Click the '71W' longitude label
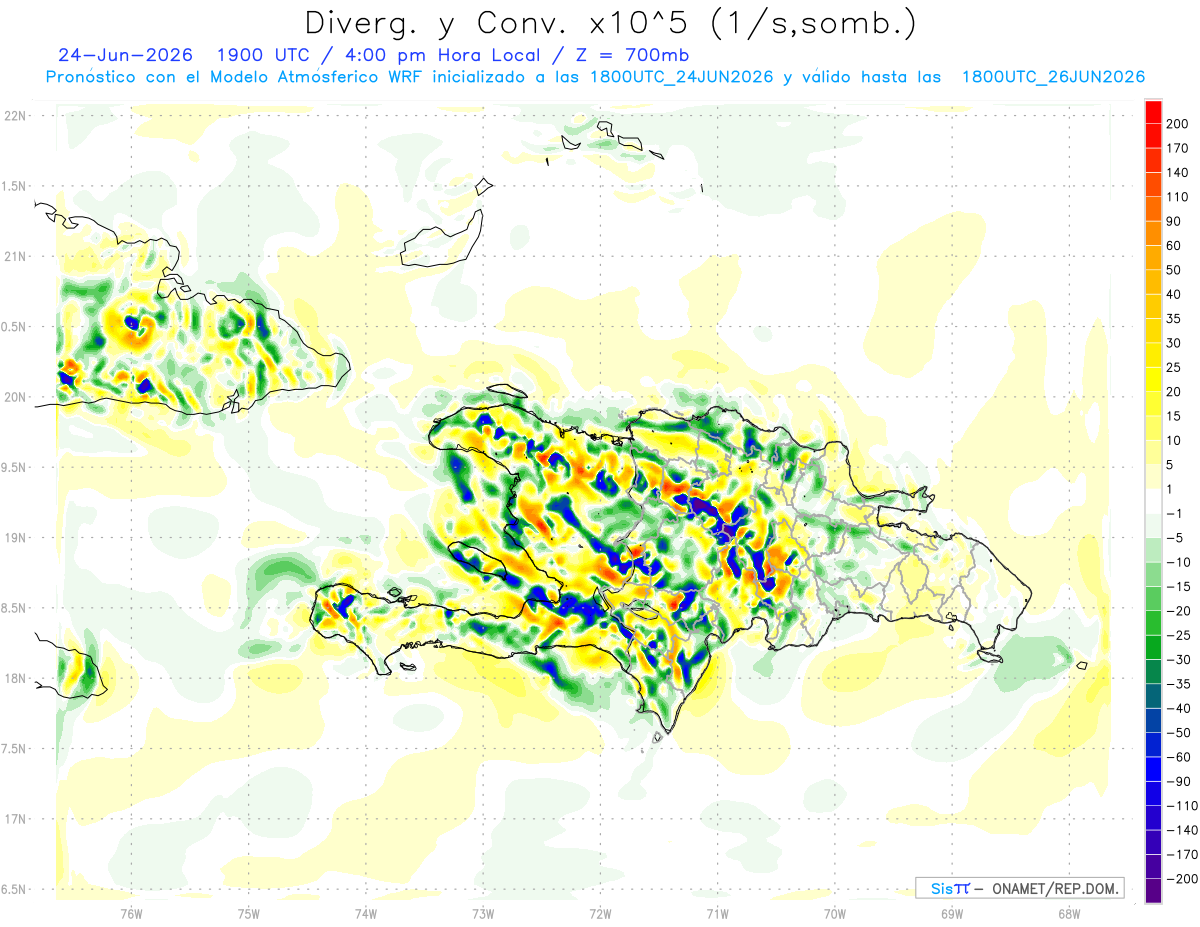Viewport: 1200px width, 927px height. point(716,912)
